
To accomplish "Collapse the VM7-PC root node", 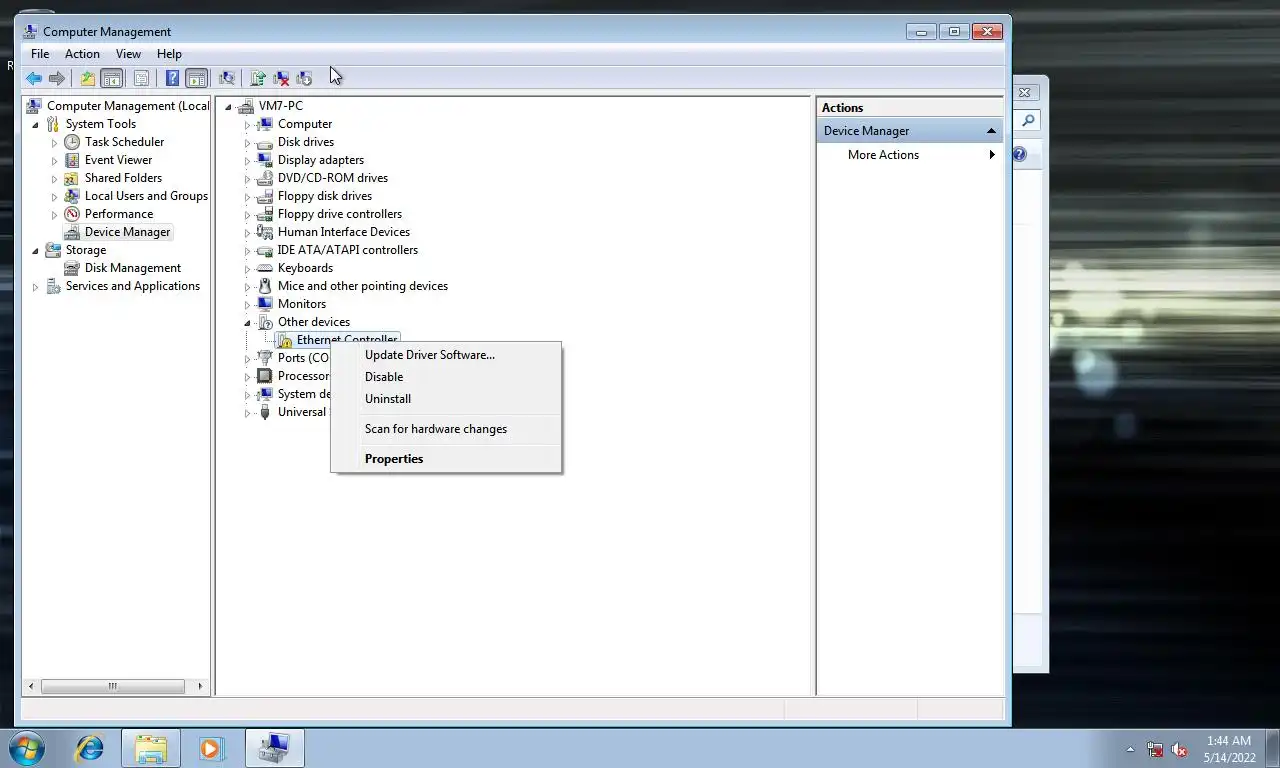I will (x=229, y=106).
